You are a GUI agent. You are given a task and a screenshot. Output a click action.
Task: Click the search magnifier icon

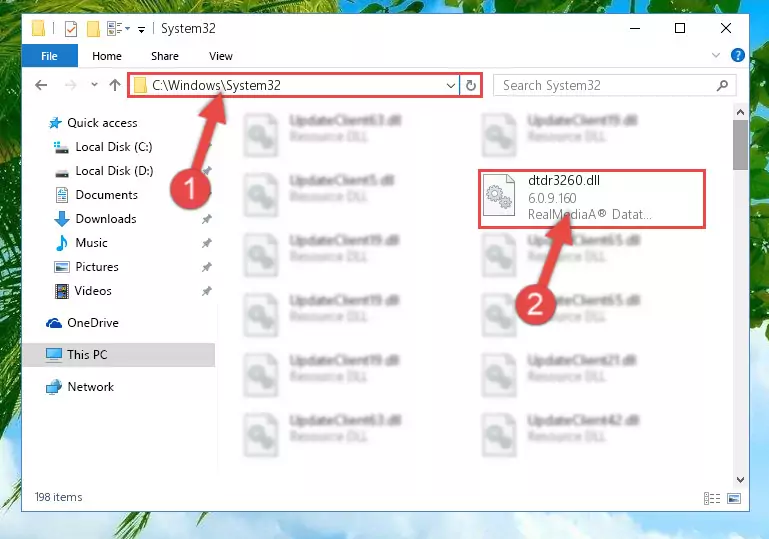[x=722, y=85]
